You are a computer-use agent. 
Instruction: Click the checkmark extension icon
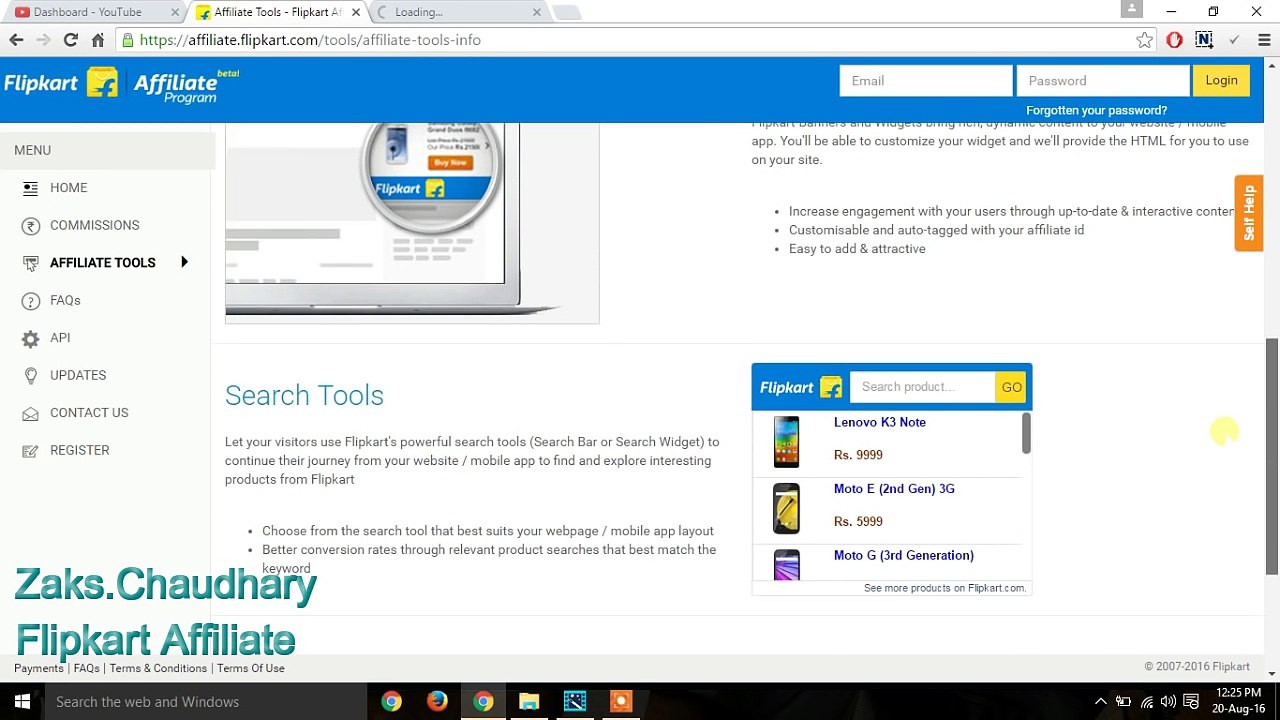[1234, 40]
